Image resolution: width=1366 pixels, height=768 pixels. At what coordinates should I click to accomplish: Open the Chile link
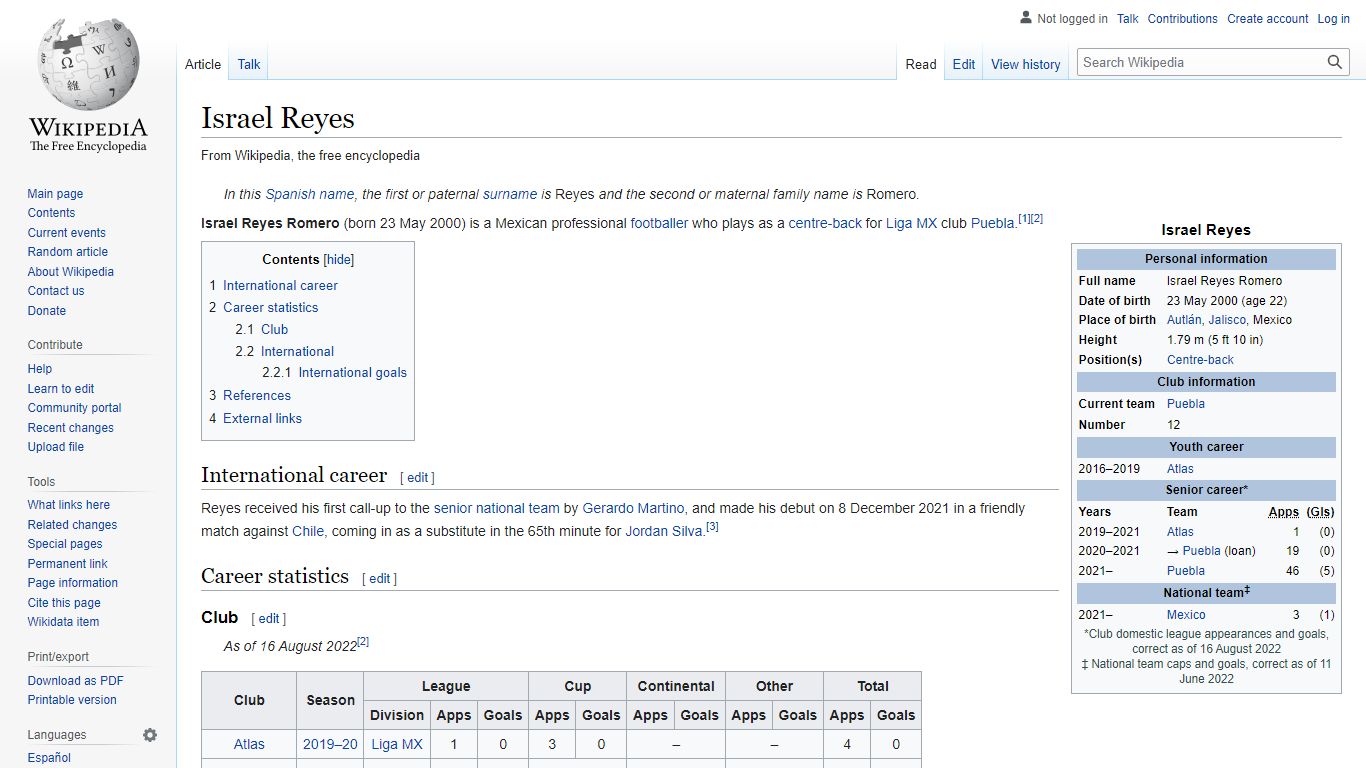308,532
